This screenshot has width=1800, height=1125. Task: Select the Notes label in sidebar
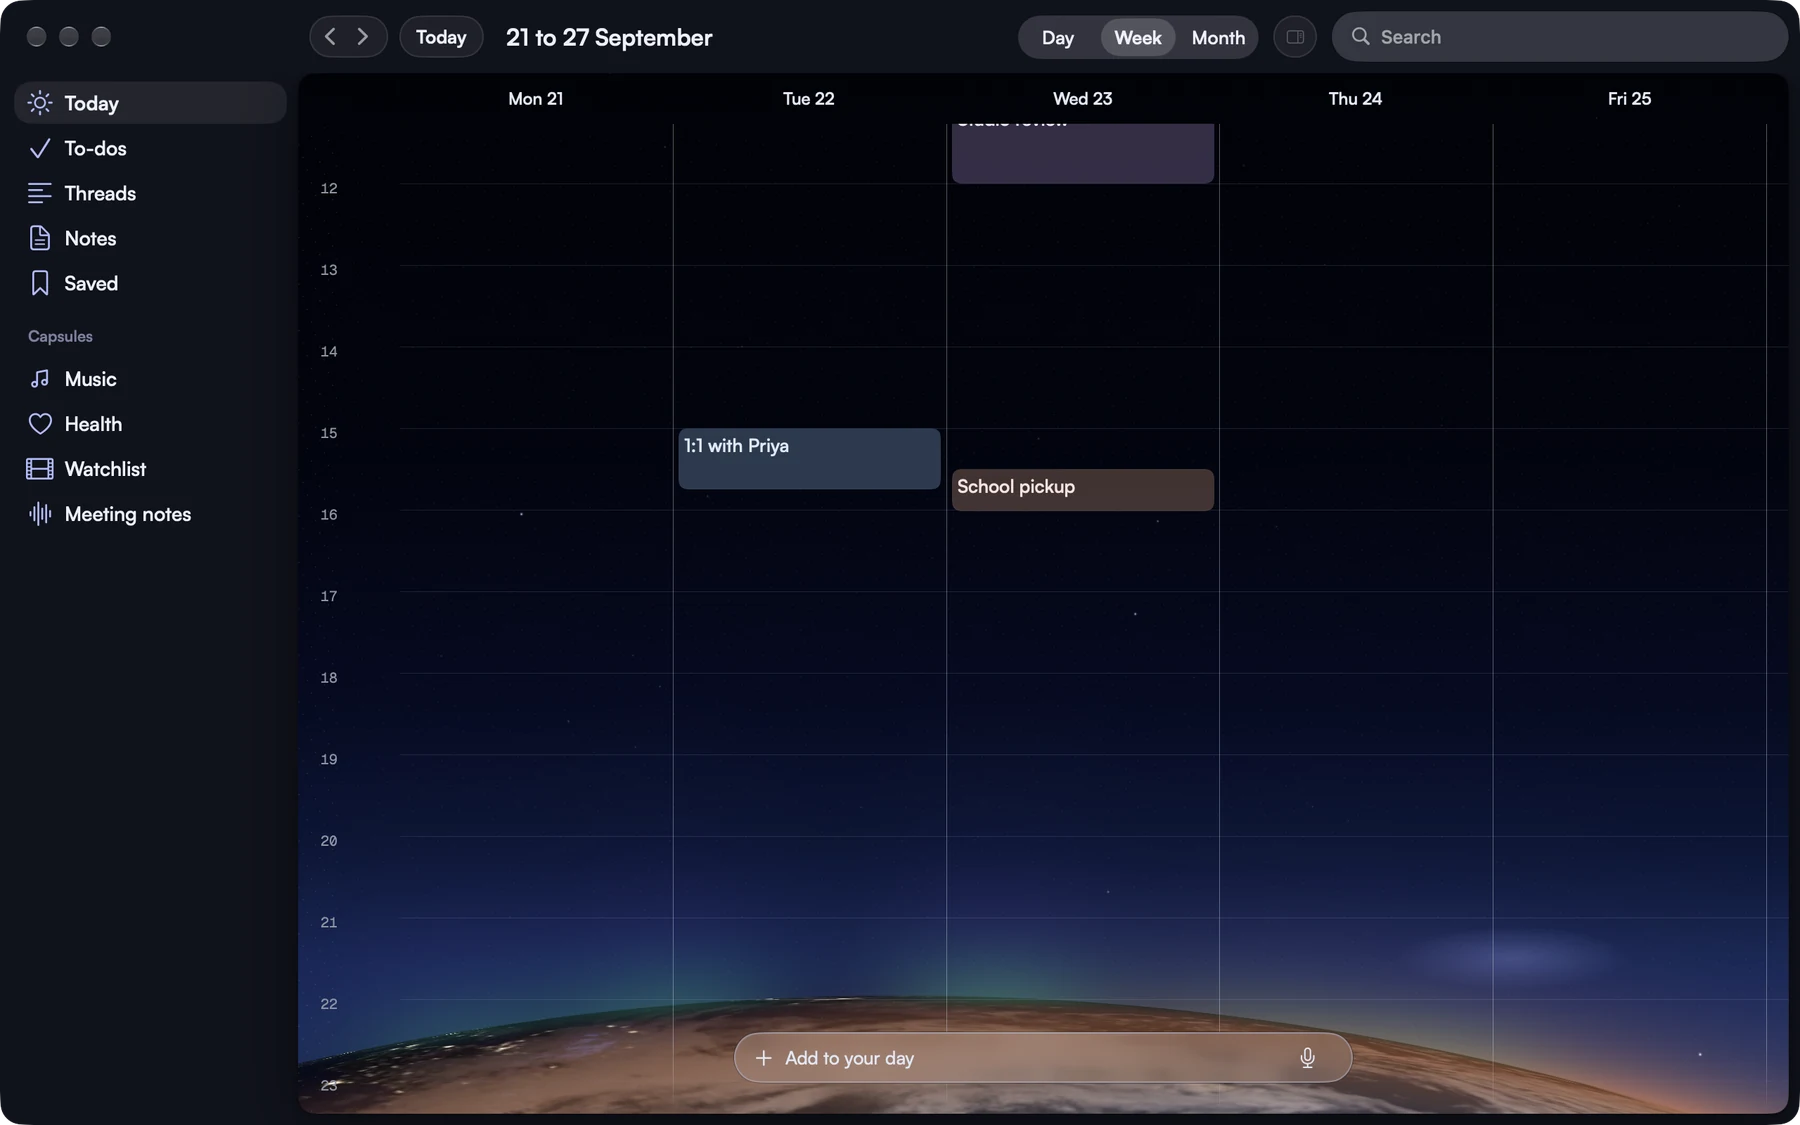[91, 238]
